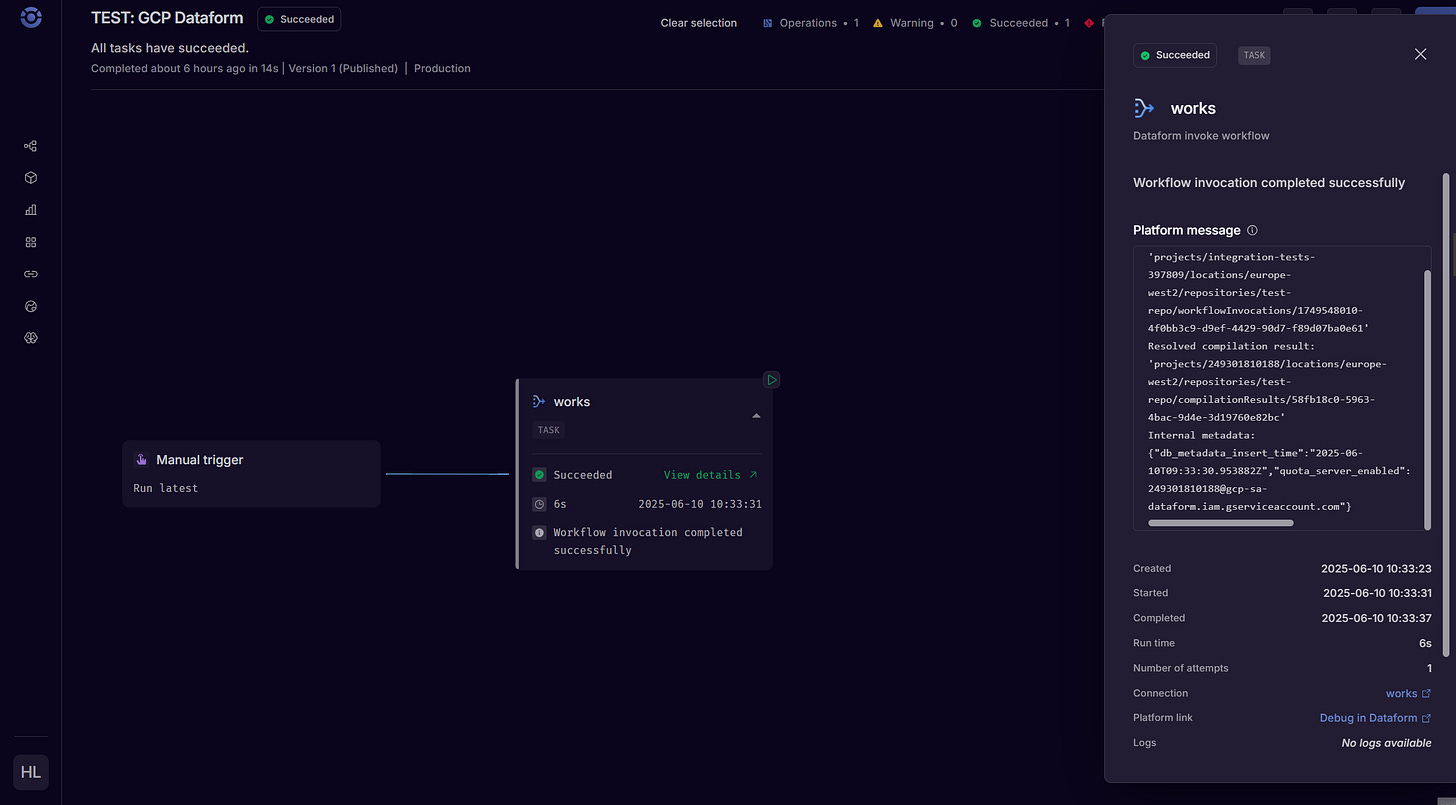Click the Completed value 2025-06-10 10:33:37

point(1376,618)
